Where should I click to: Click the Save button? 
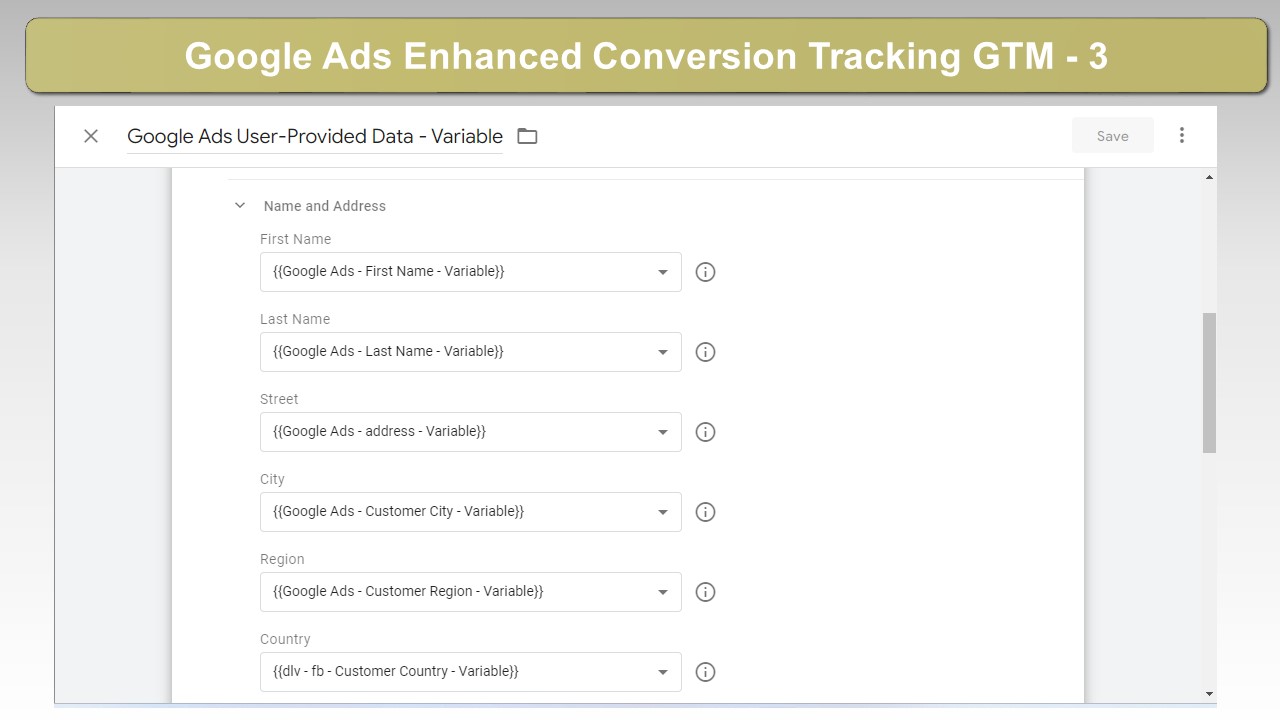click(1112, 136)
